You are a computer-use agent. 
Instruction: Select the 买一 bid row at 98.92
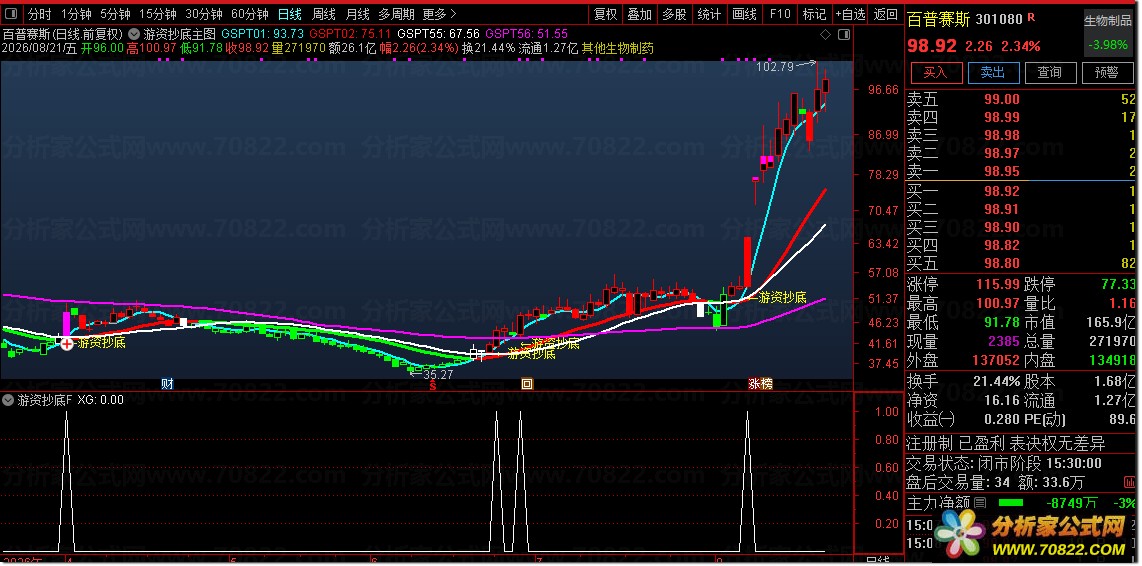1021,191
